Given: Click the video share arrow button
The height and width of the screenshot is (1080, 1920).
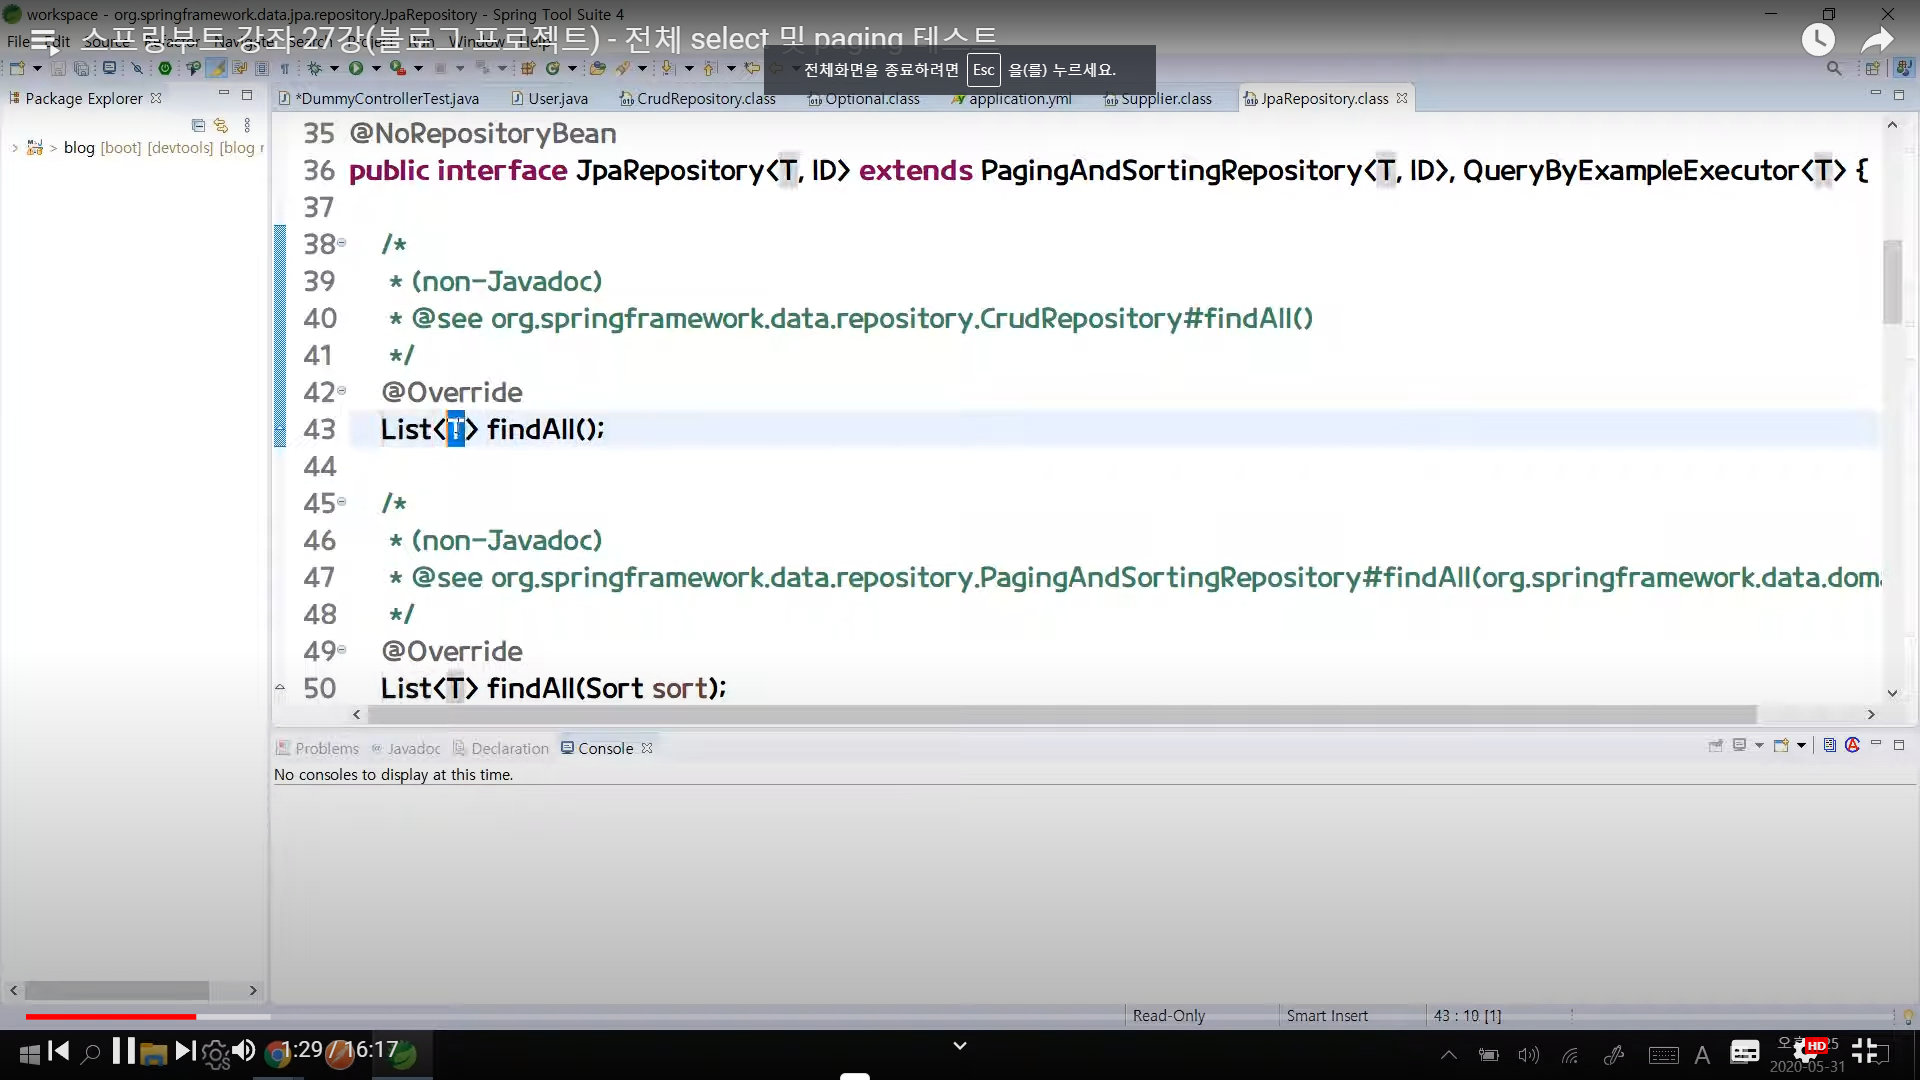Looking at the screenshot, I should 1877,40.
